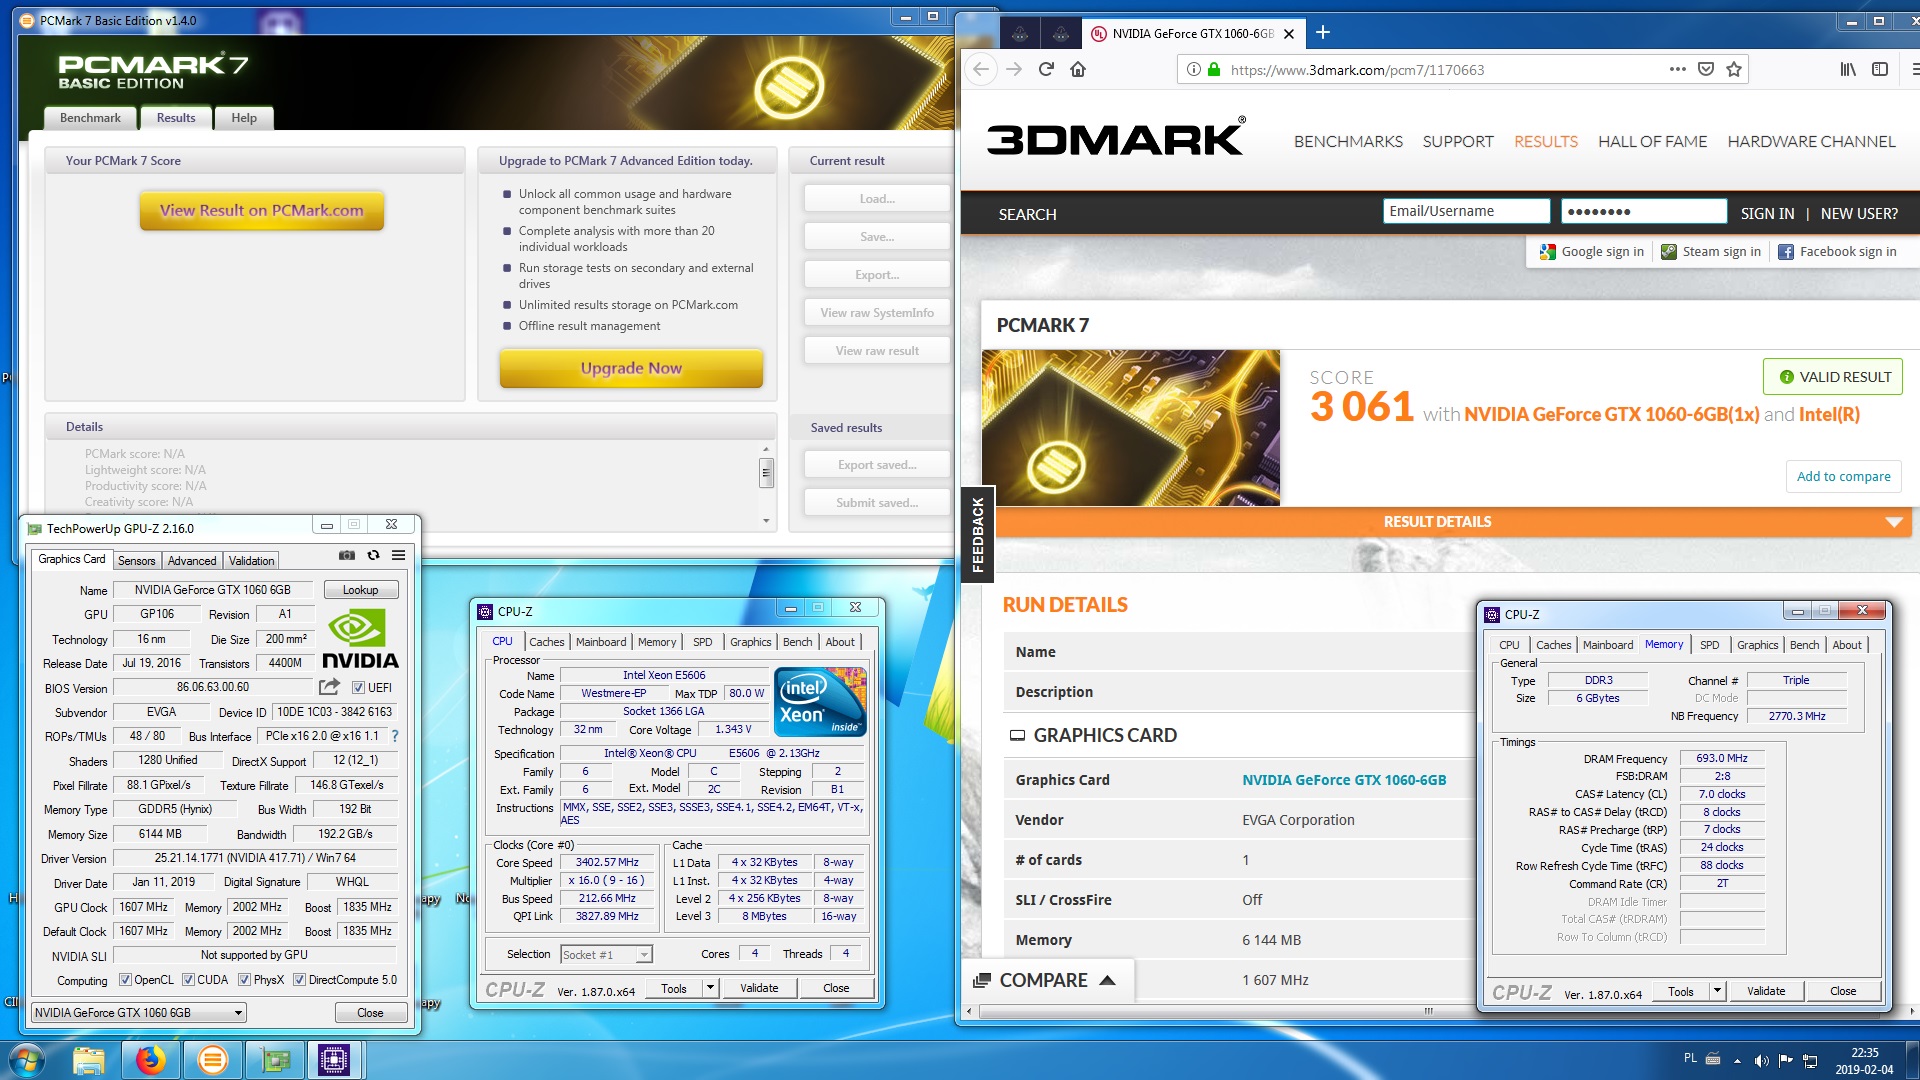Click Google sign in icon

(x=1548, y=252)
